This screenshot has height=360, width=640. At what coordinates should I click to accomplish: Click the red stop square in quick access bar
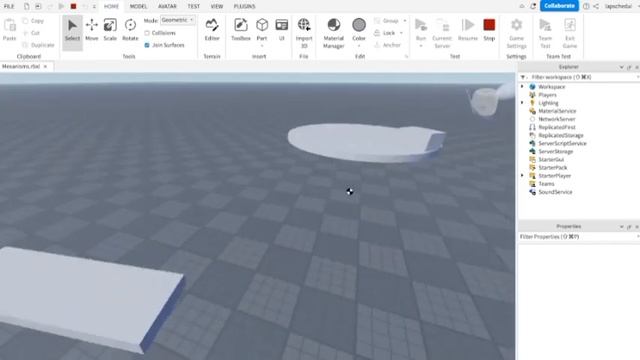pyautogui.click(x=73, y=6)
